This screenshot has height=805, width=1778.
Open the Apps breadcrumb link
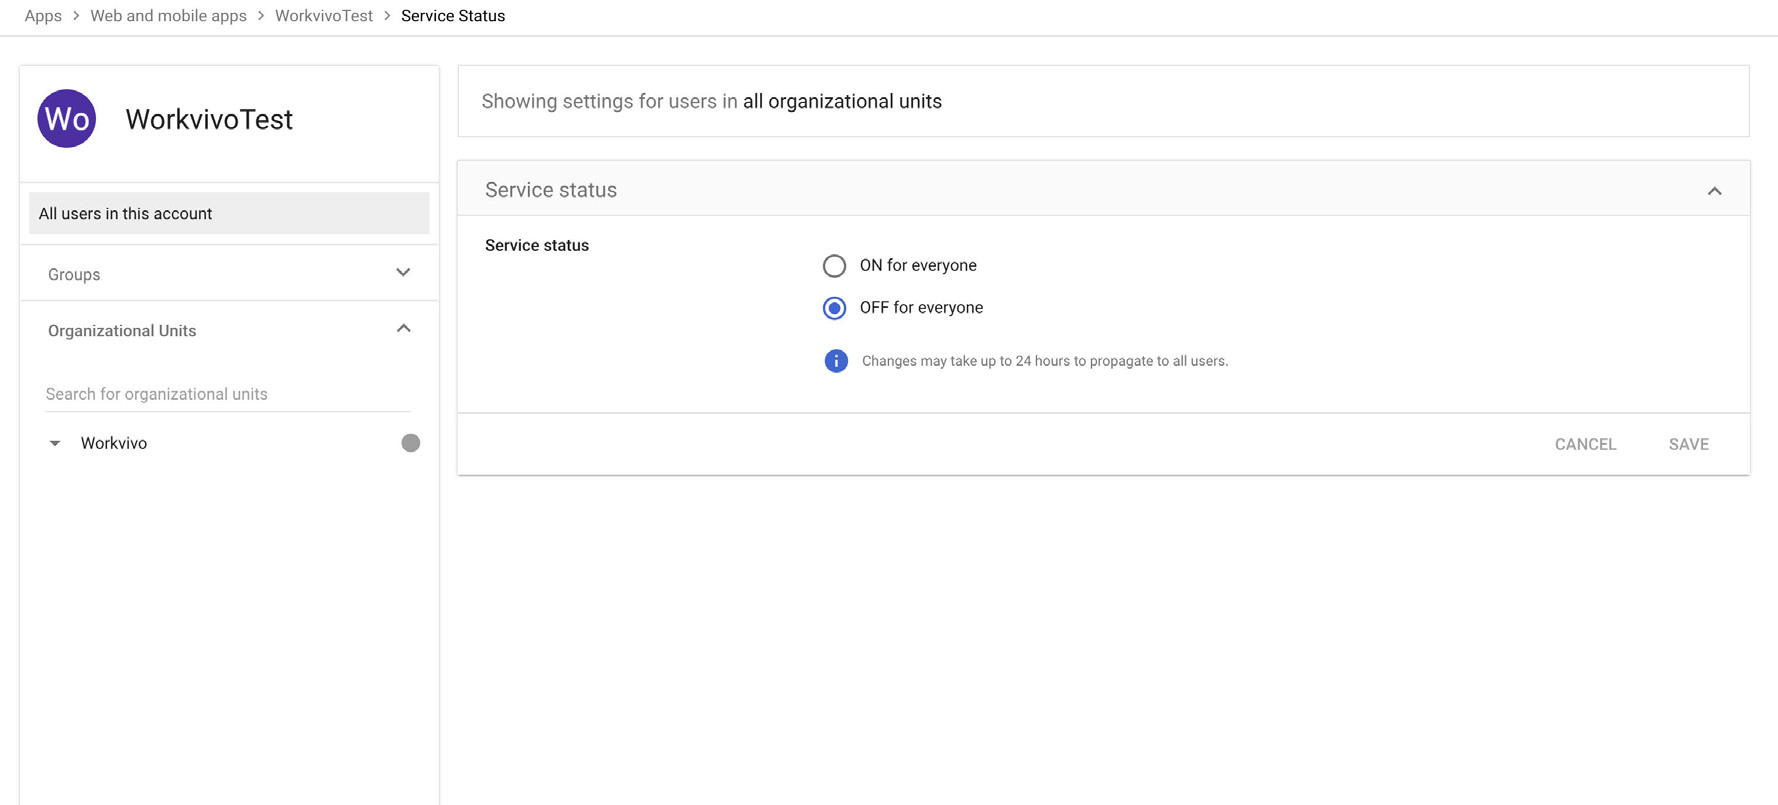click(x=43, y=16)
